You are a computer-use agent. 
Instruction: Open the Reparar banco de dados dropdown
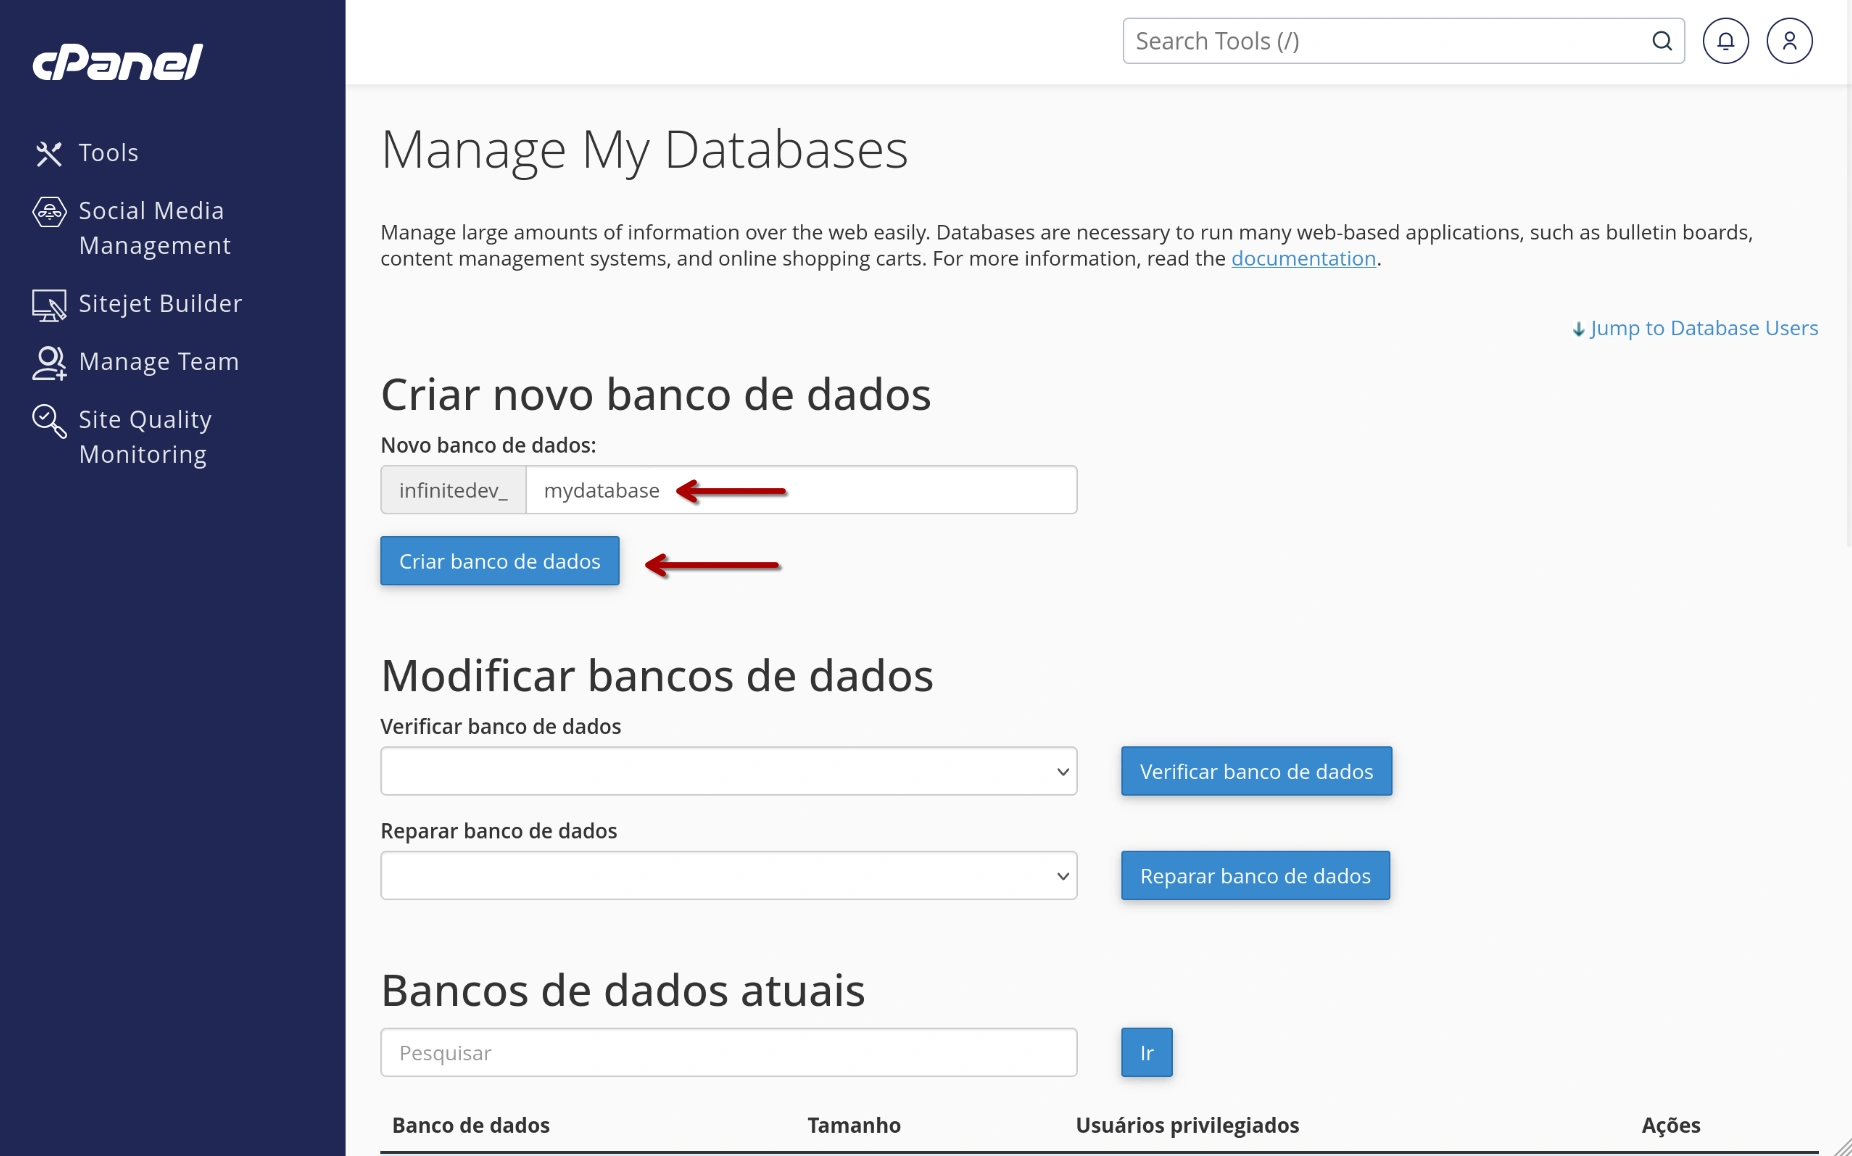[x=727, y=875]
